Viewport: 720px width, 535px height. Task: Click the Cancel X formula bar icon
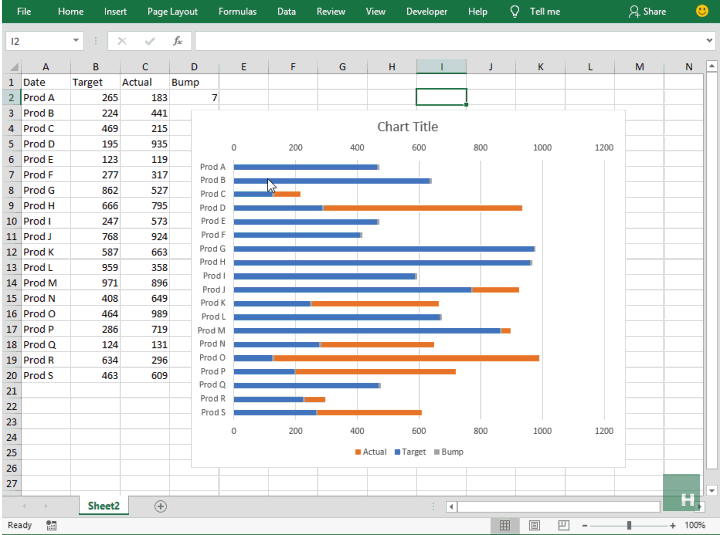(x=122, y=41)
